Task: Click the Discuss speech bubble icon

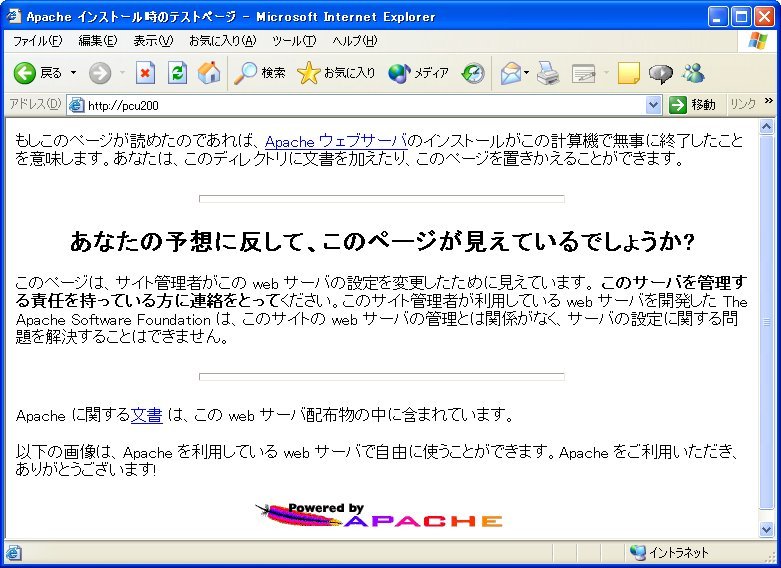Action: (x=660, y=74)
